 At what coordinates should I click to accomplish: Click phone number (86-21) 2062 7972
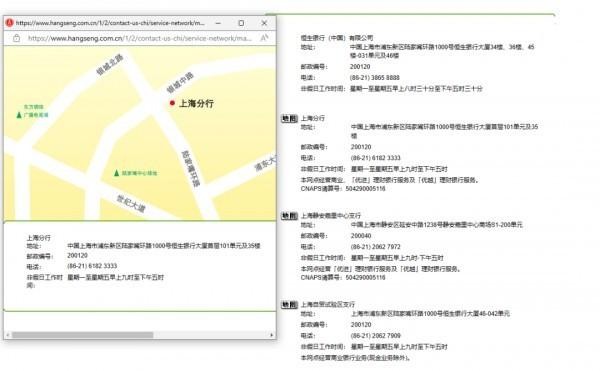375,247
